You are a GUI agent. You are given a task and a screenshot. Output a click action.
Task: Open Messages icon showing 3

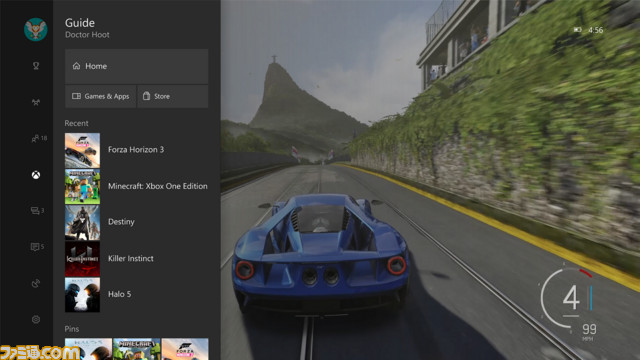click(x=37, y=211)
